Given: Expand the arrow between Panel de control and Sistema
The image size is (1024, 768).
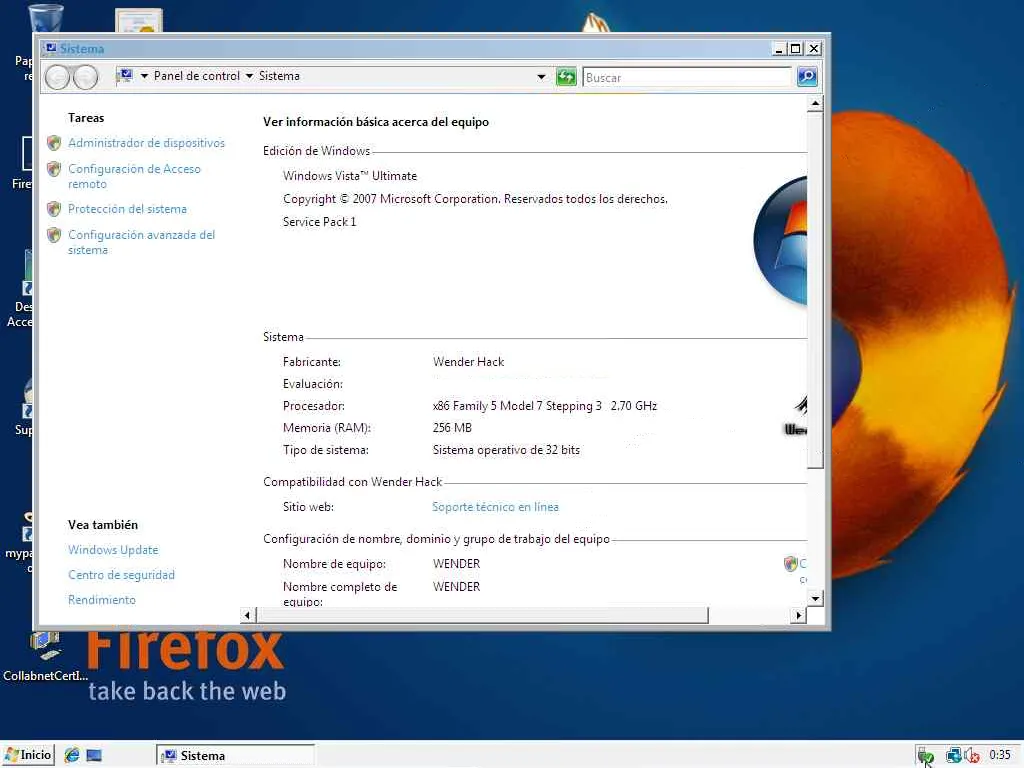Looking at the screenshot, I should tap(249, 76).
